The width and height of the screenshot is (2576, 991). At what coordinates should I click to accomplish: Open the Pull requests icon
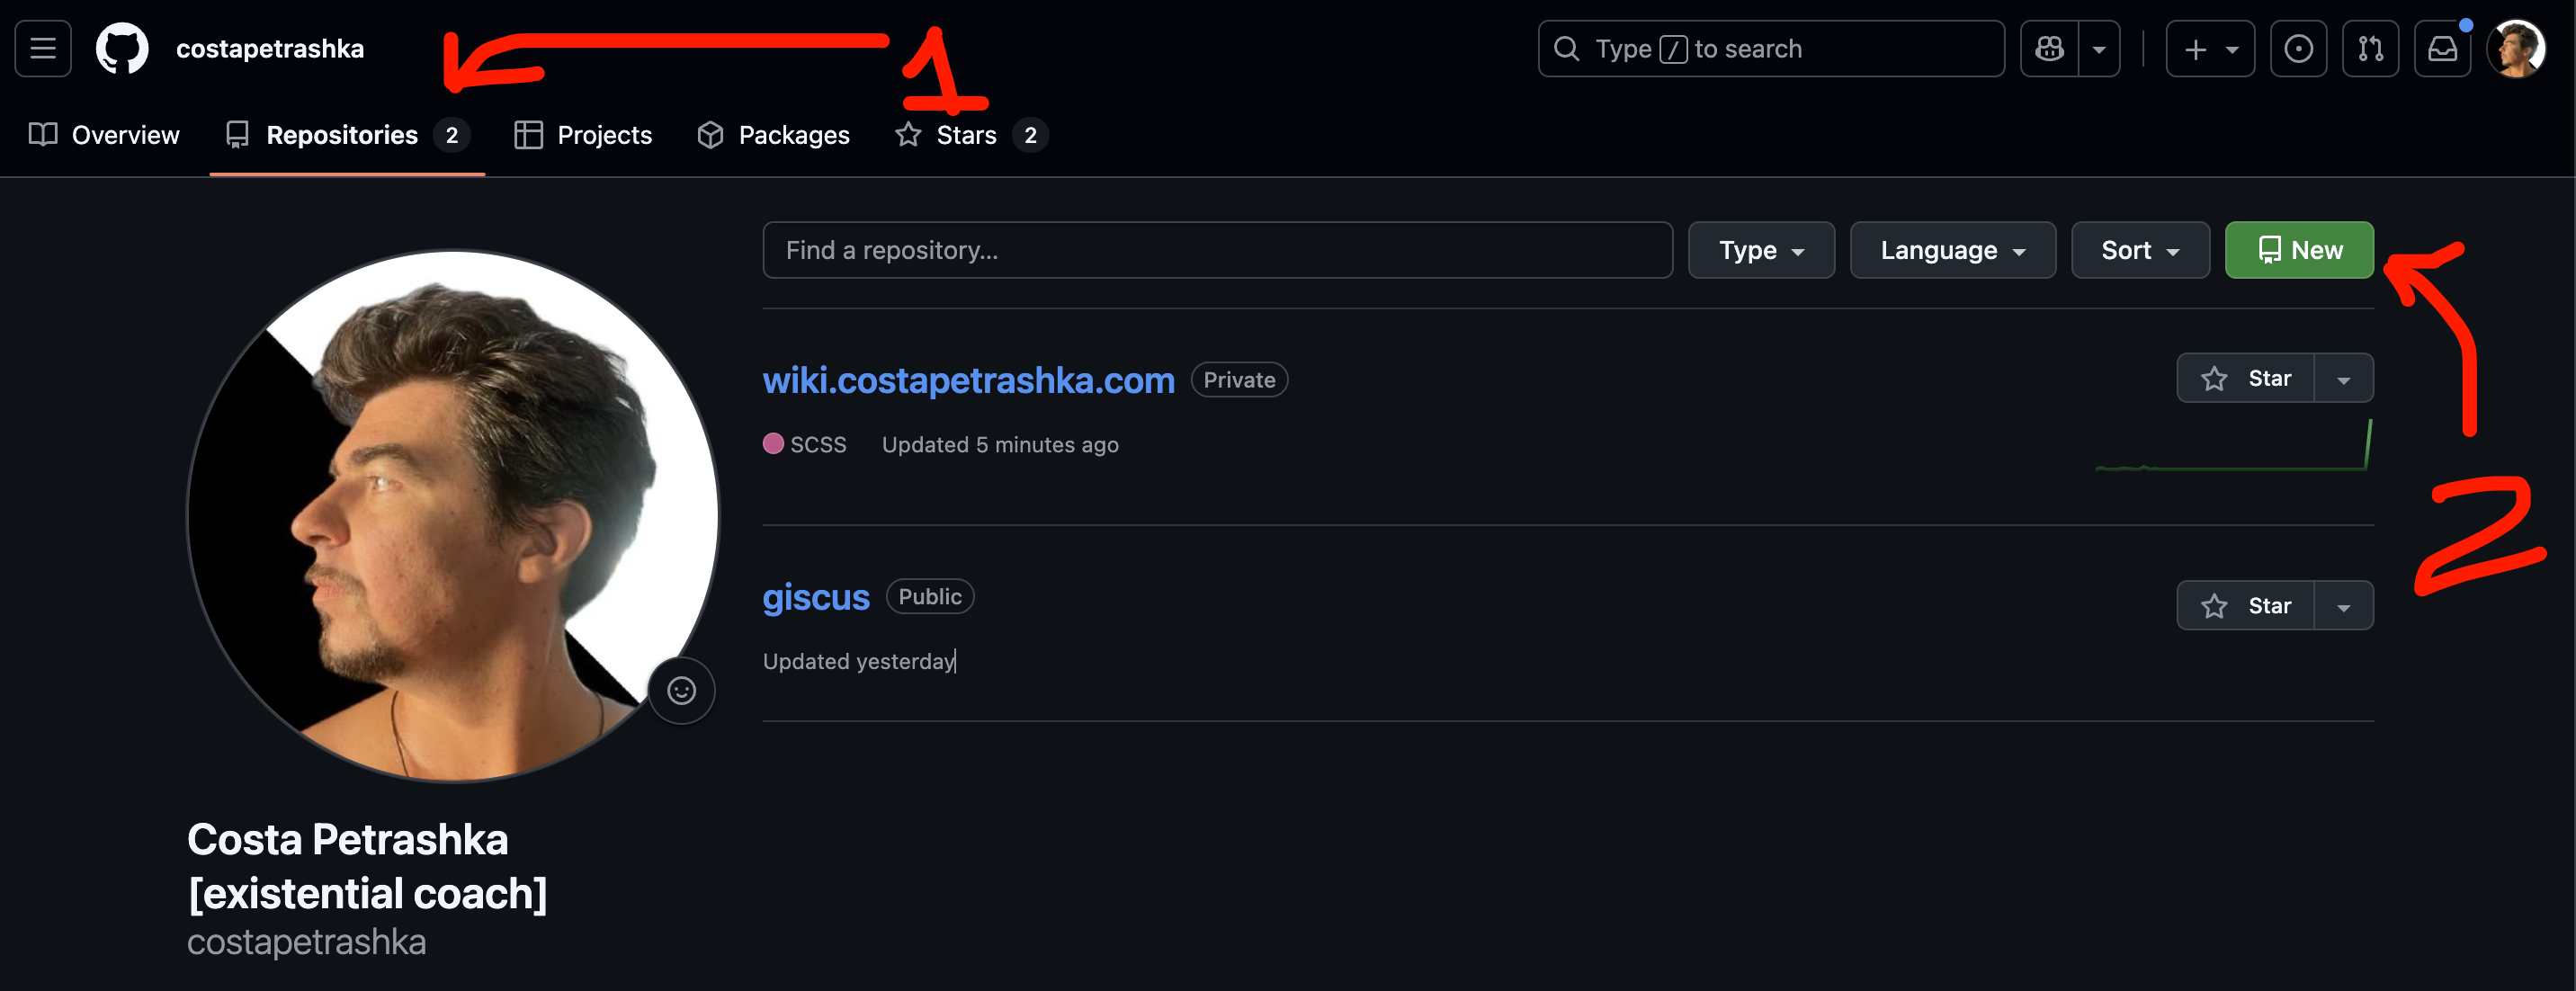(2370, 48)
